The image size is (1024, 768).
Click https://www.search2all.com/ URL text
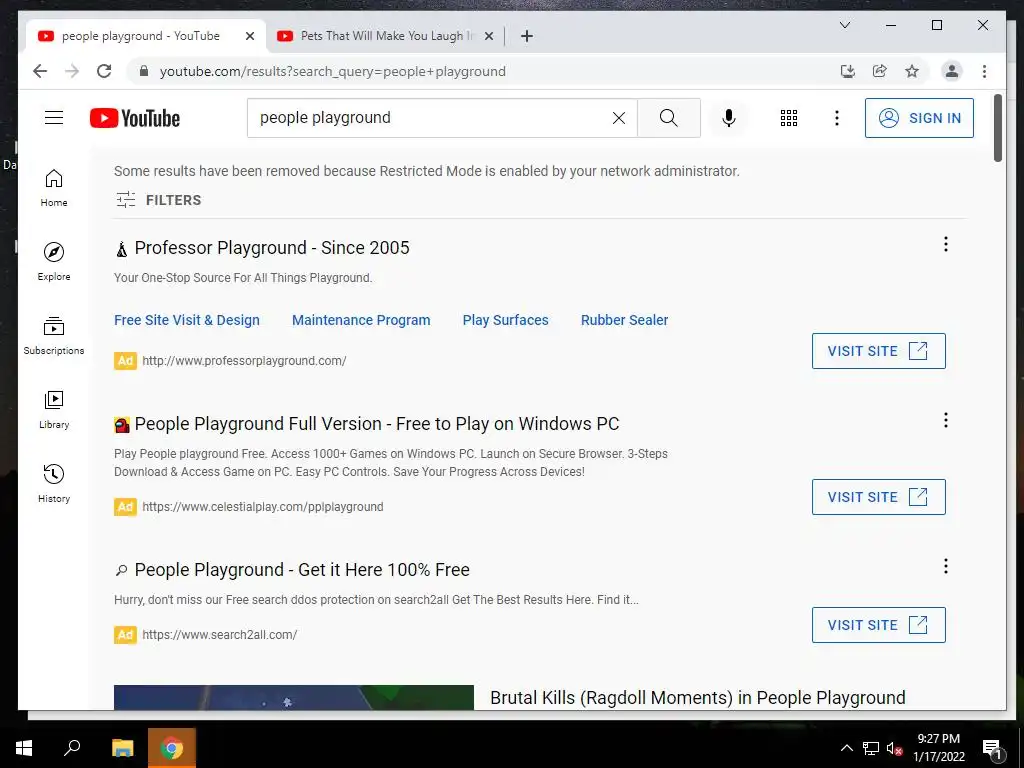219,635
